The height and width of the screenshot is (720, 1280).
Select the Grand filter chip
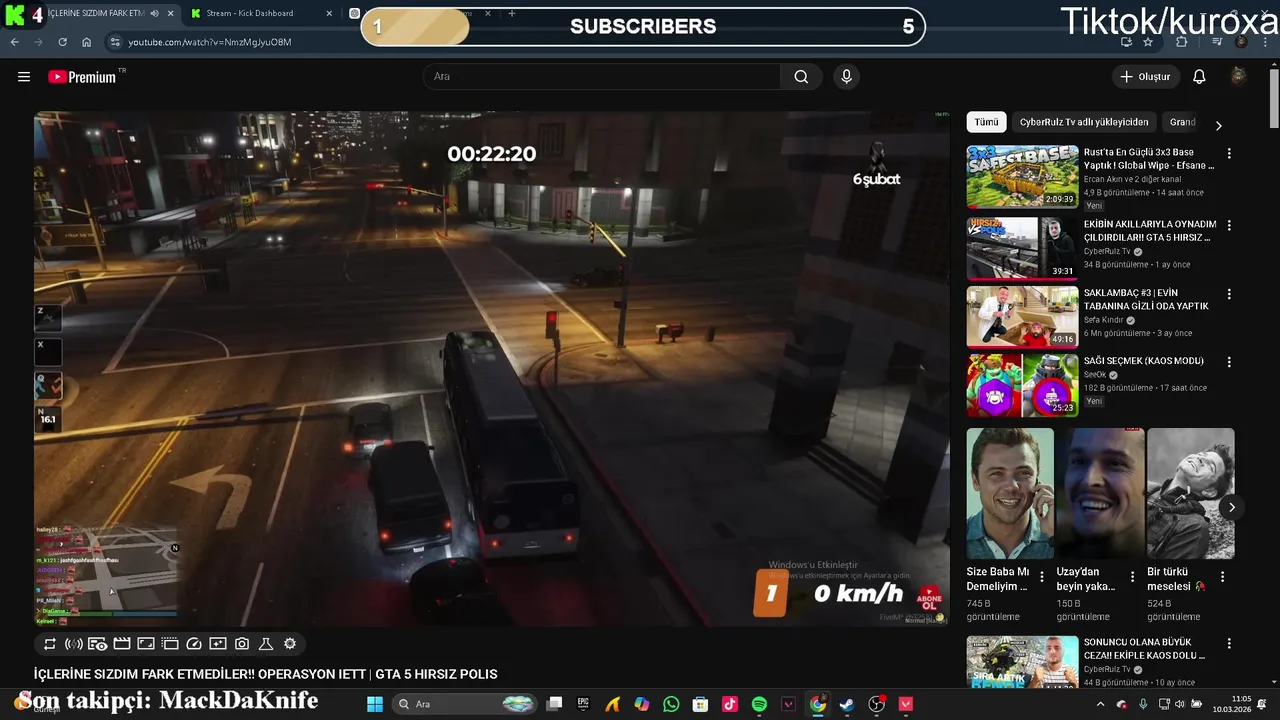point(1183,122)
